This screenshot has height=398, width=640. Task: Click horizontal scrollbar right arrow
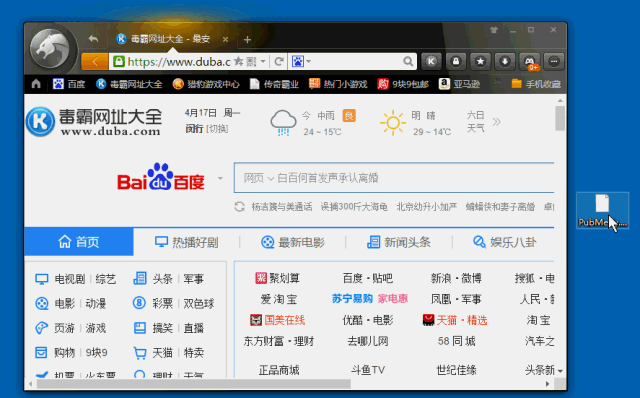tap(547, 384)
